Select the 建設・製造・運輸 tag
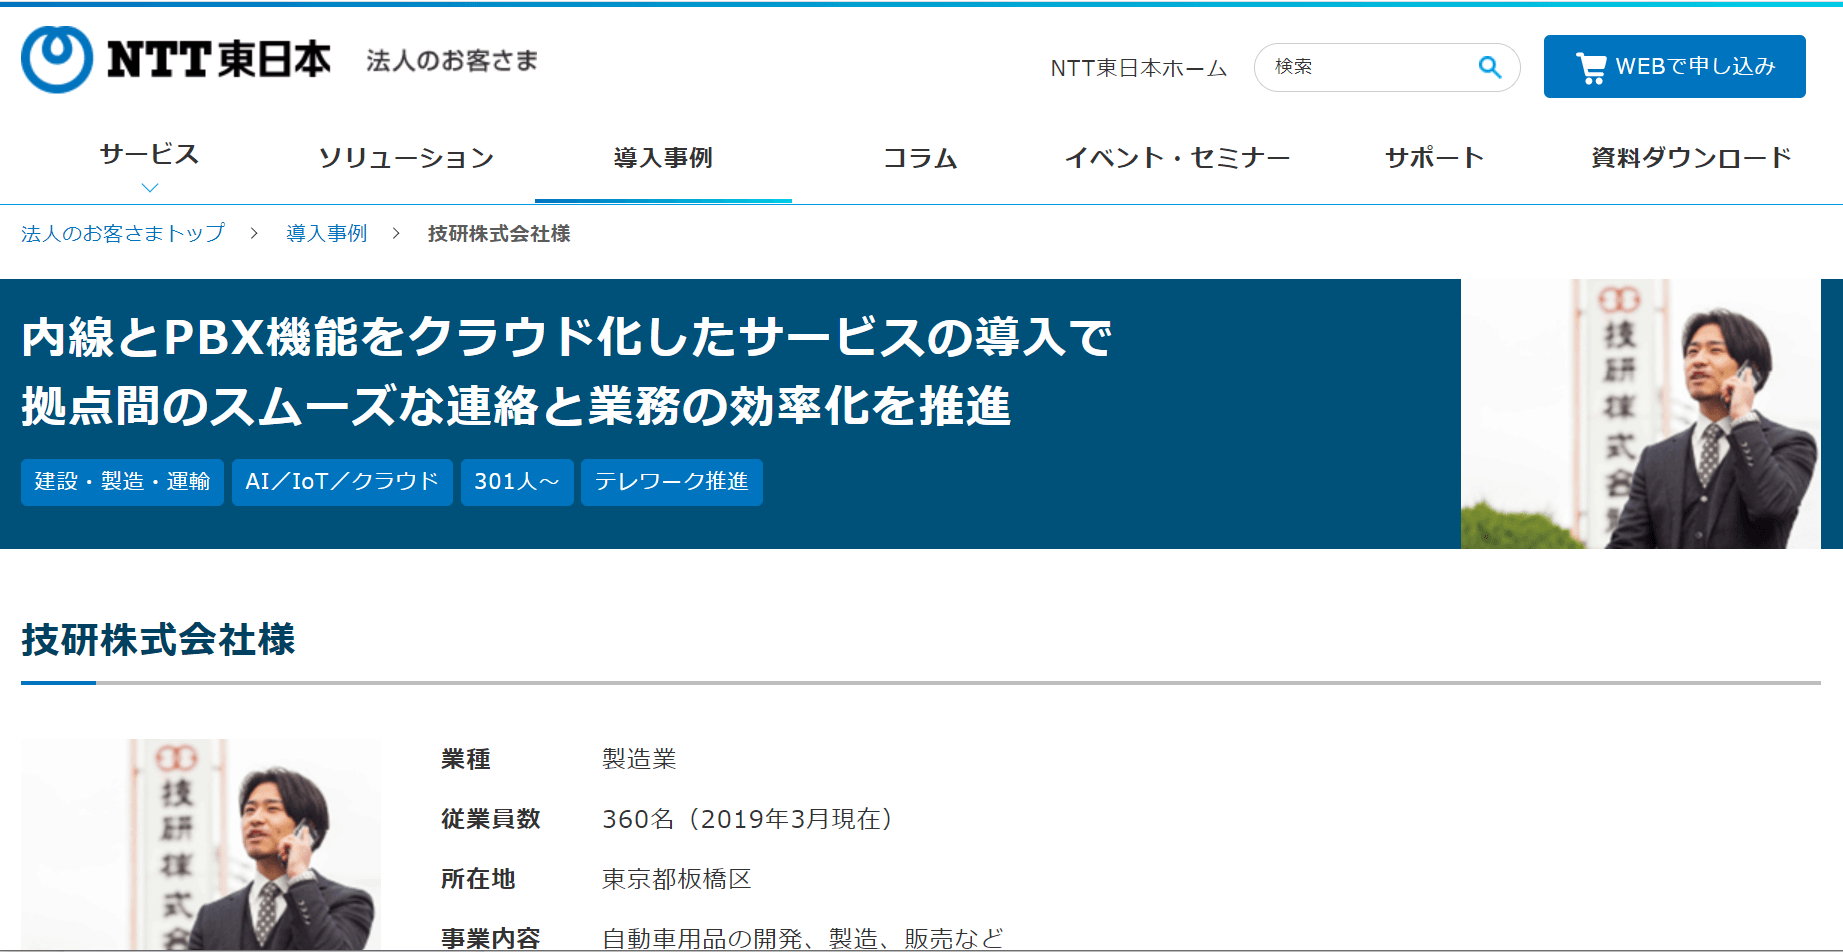Viewport: 1843px width, 952px height. (x=122, y=482)
